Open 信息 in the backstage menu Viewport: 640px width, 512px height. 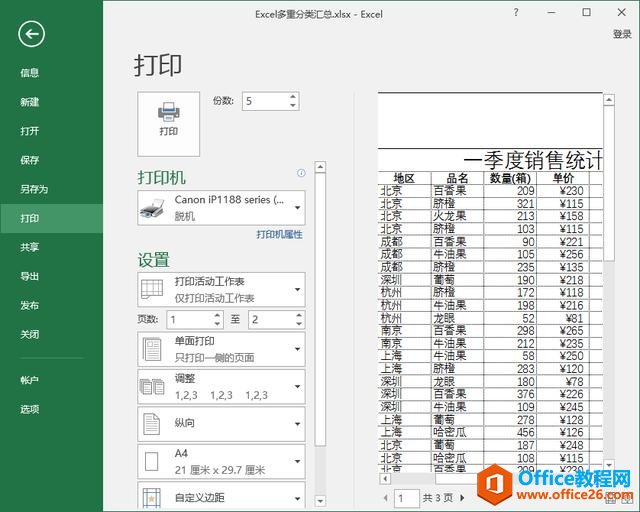(51, 73)
